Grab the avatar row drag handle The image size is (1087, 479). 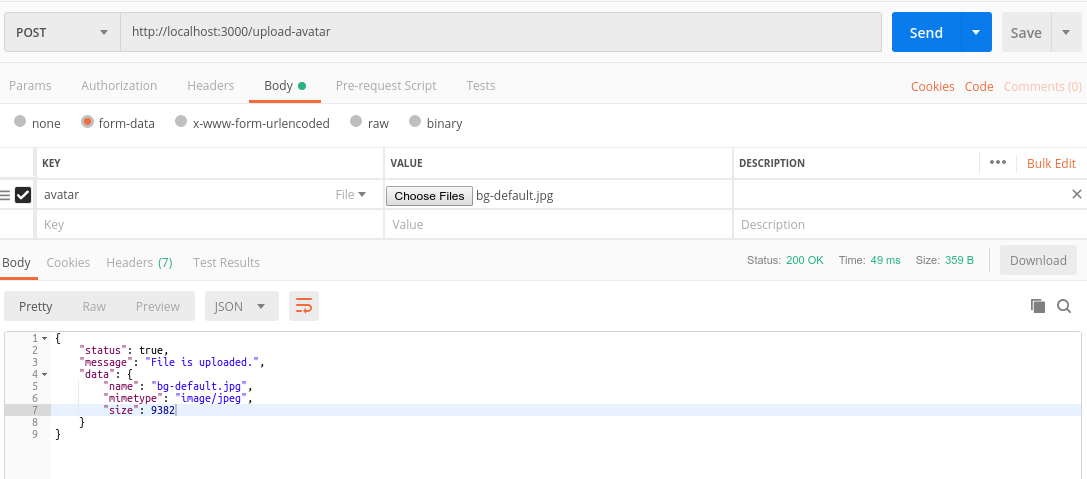point(6,195)
